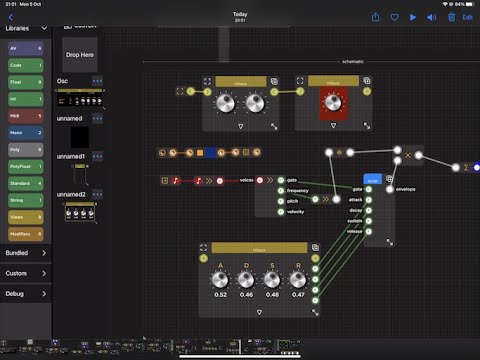Expand the Custom section

tap(26, 273)
